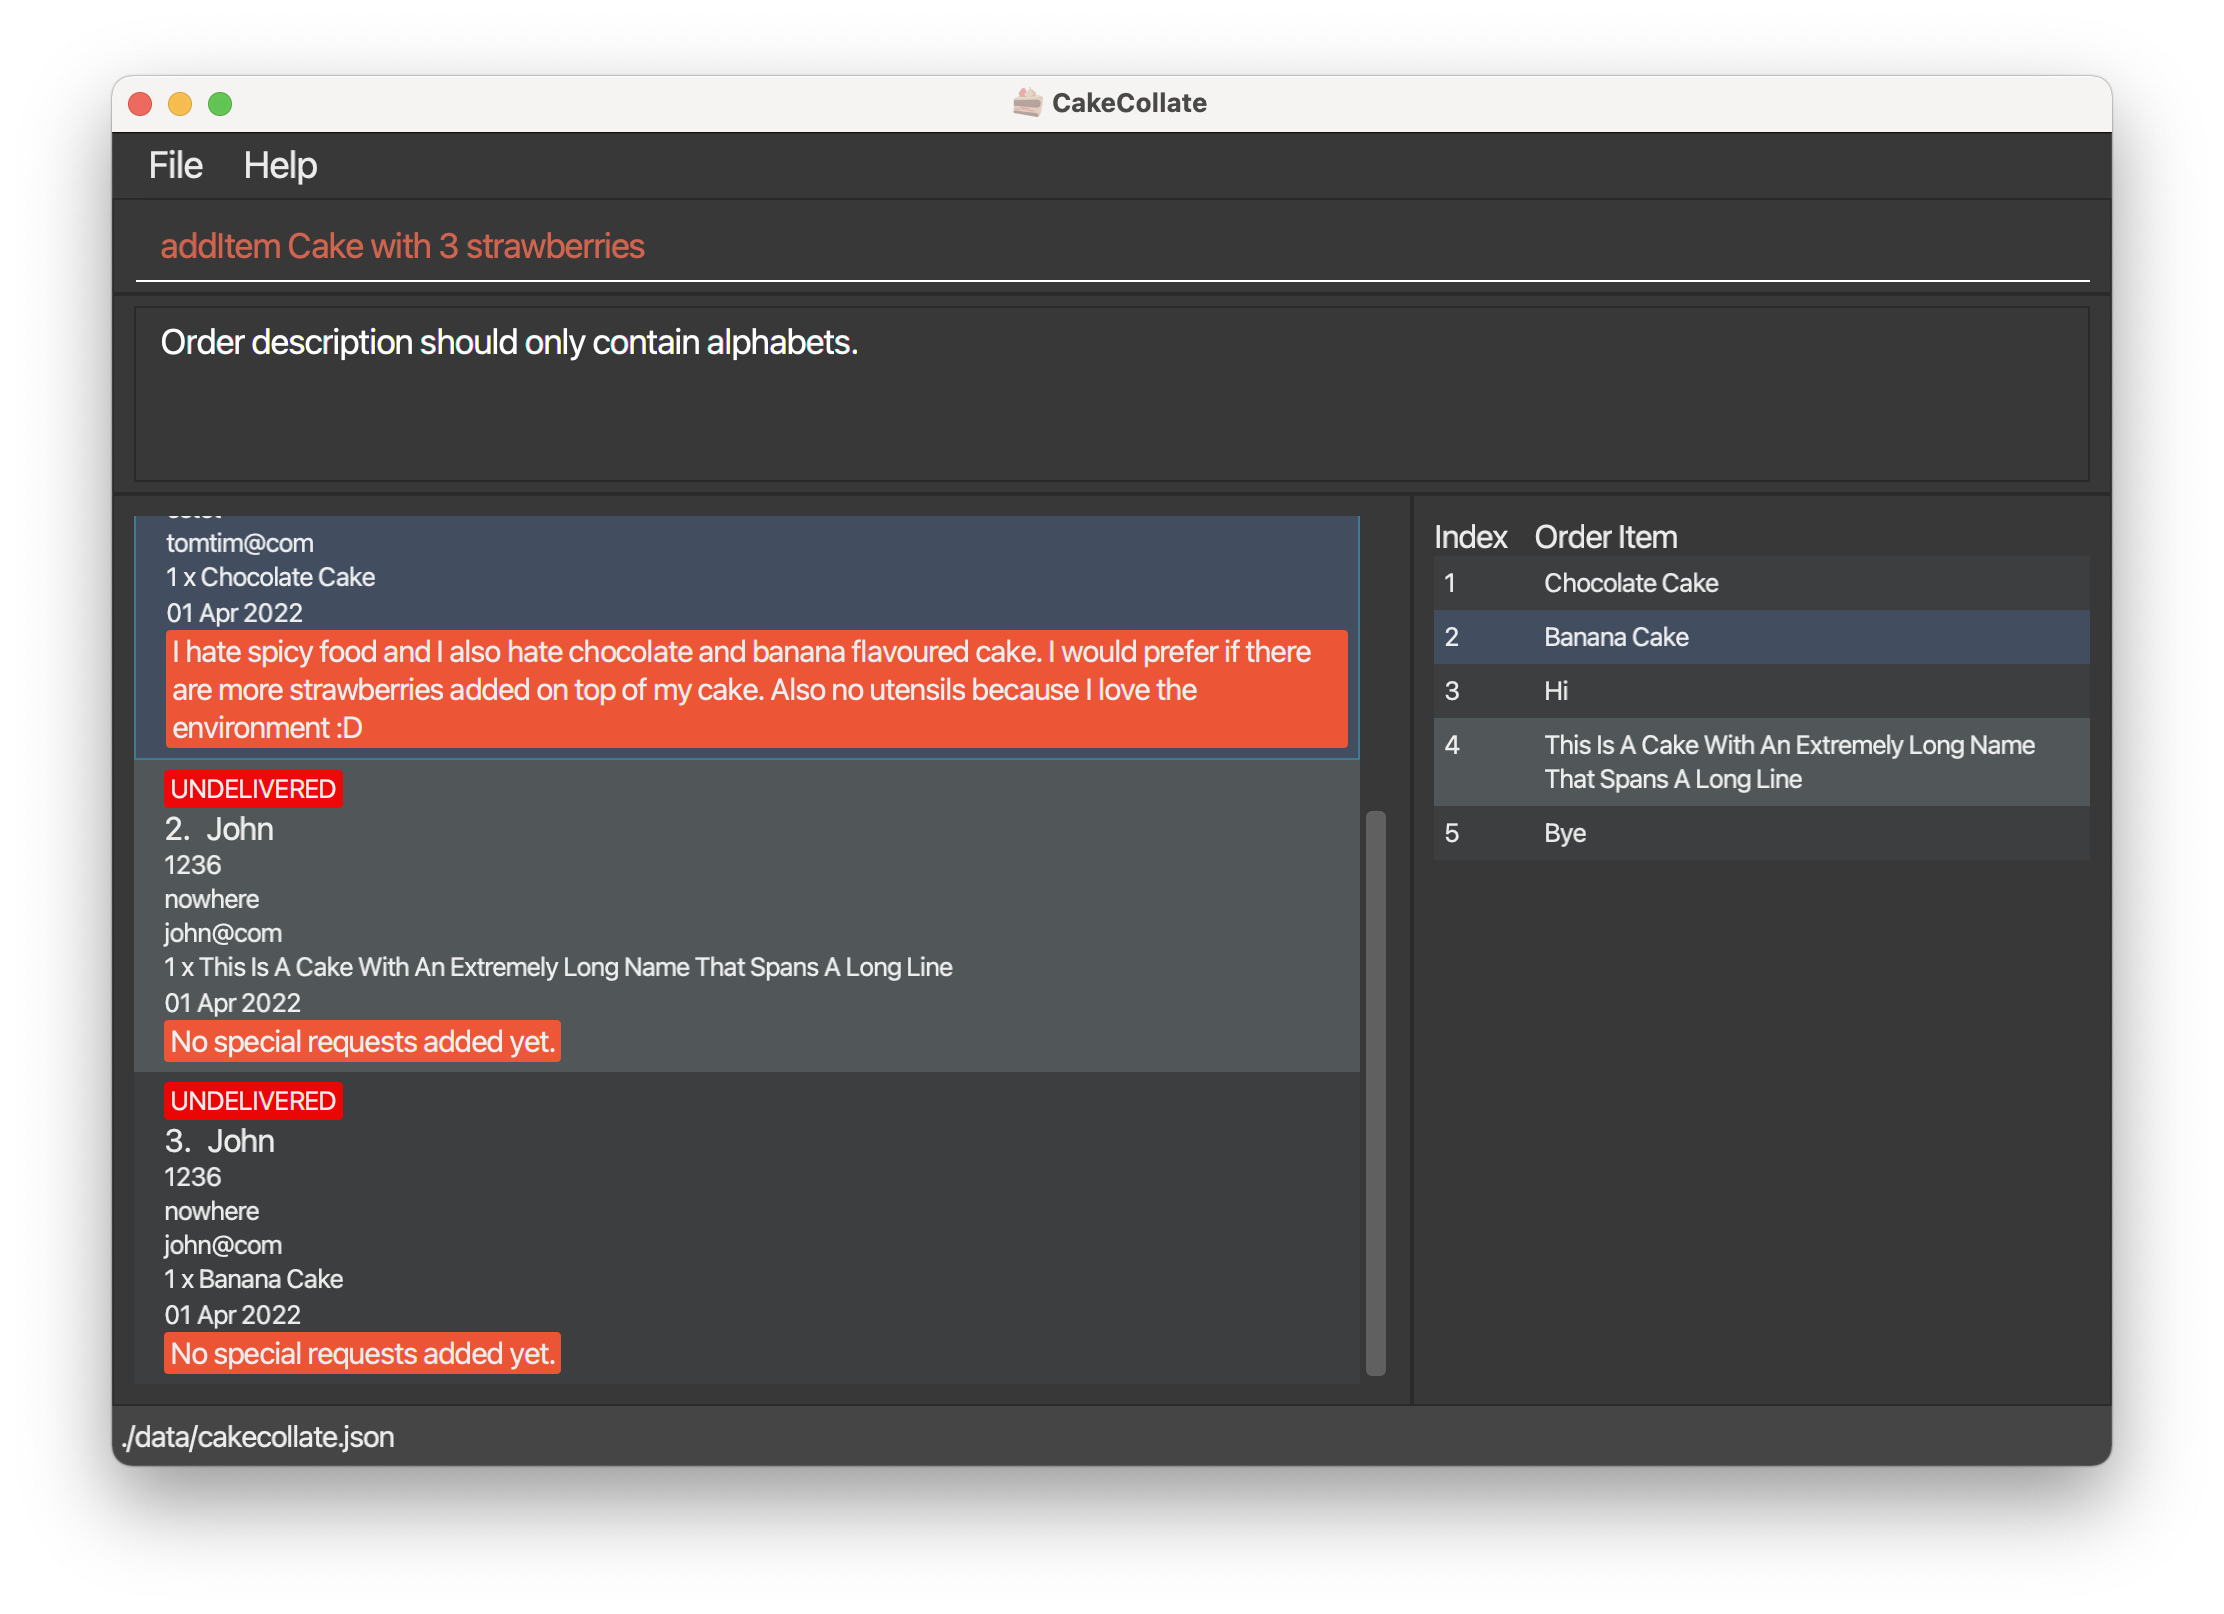The image size is (2224, 1614).
Task: Click 01 Apr 2022 date in order 2
Action: (232, 1003)
